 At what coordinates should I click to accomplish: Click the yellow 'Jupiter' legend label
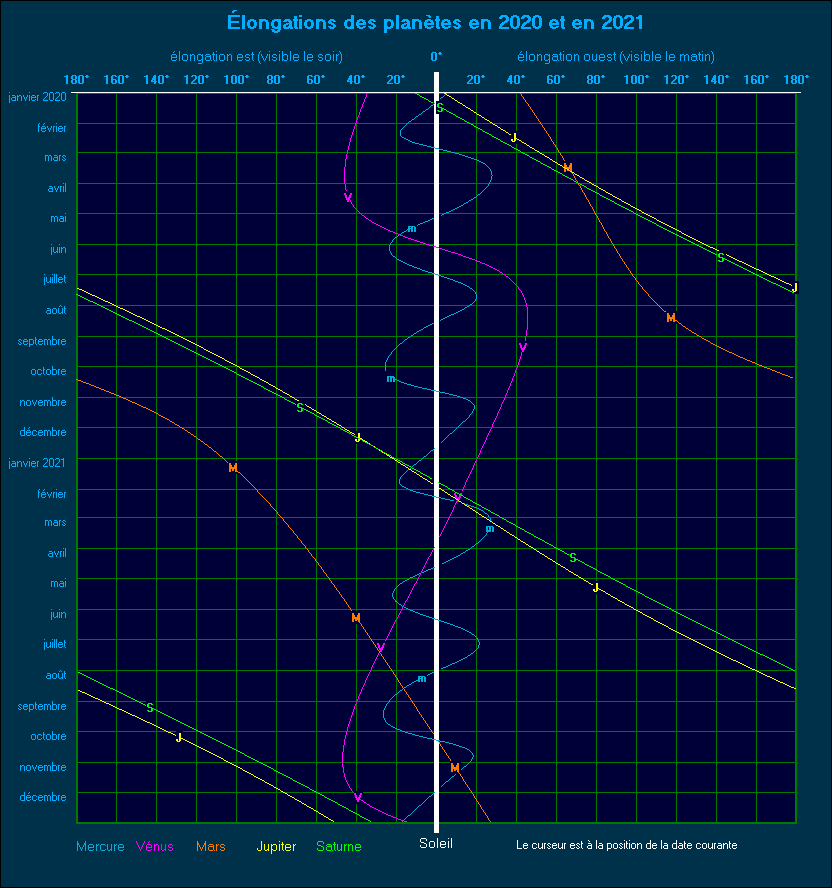point(276,847)
